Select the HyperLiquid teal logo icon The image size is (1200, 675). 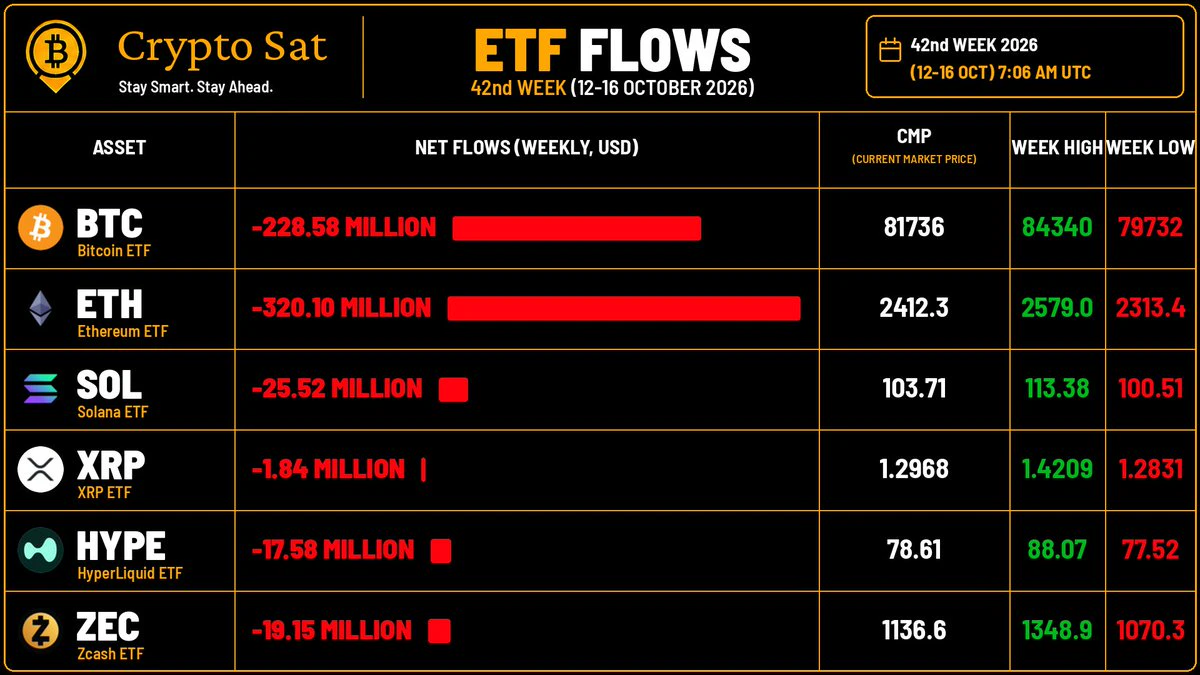pos(41,550)
